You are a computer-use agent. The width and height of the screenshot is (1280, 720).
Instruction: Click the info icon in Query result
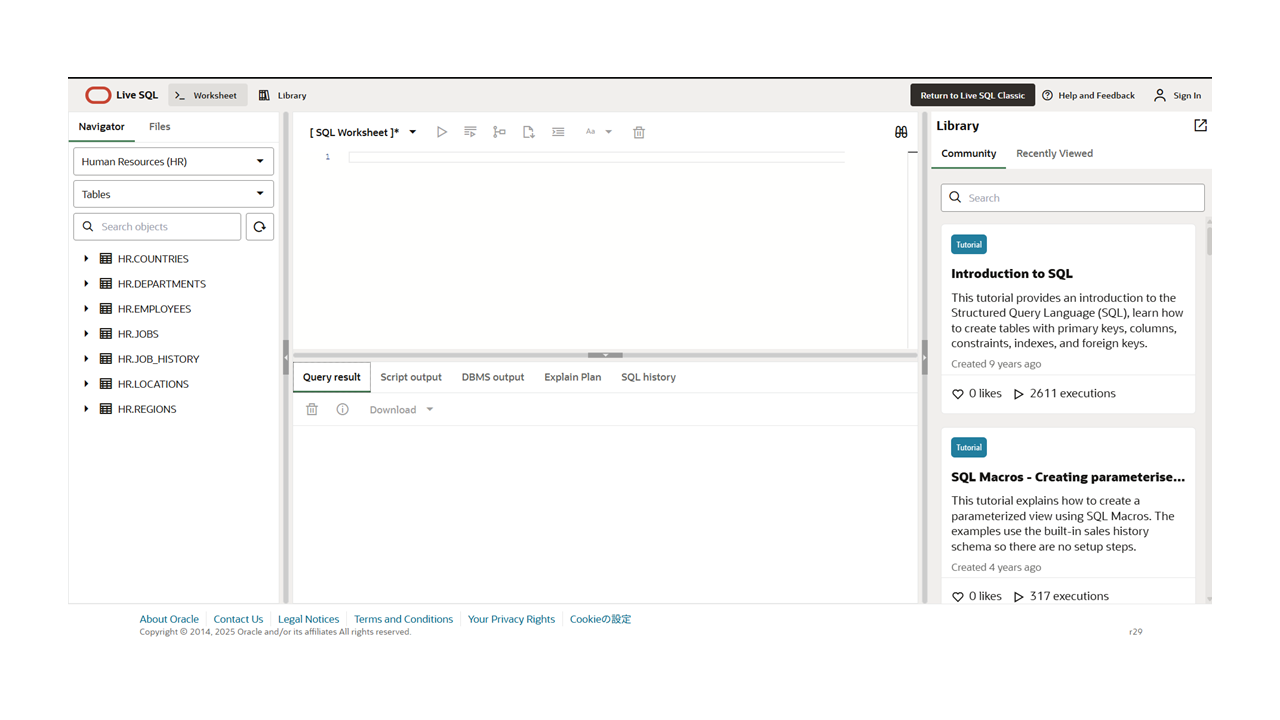343,410
